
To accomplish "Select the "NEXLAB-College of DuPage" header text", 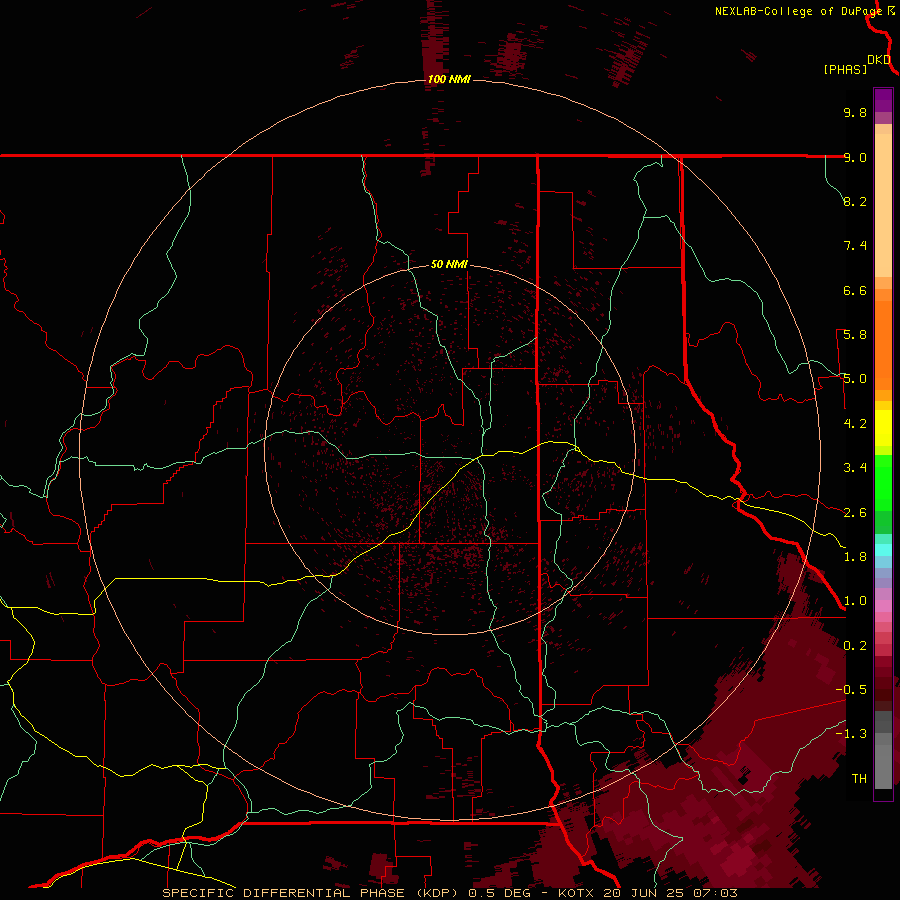I will (800, 11).
